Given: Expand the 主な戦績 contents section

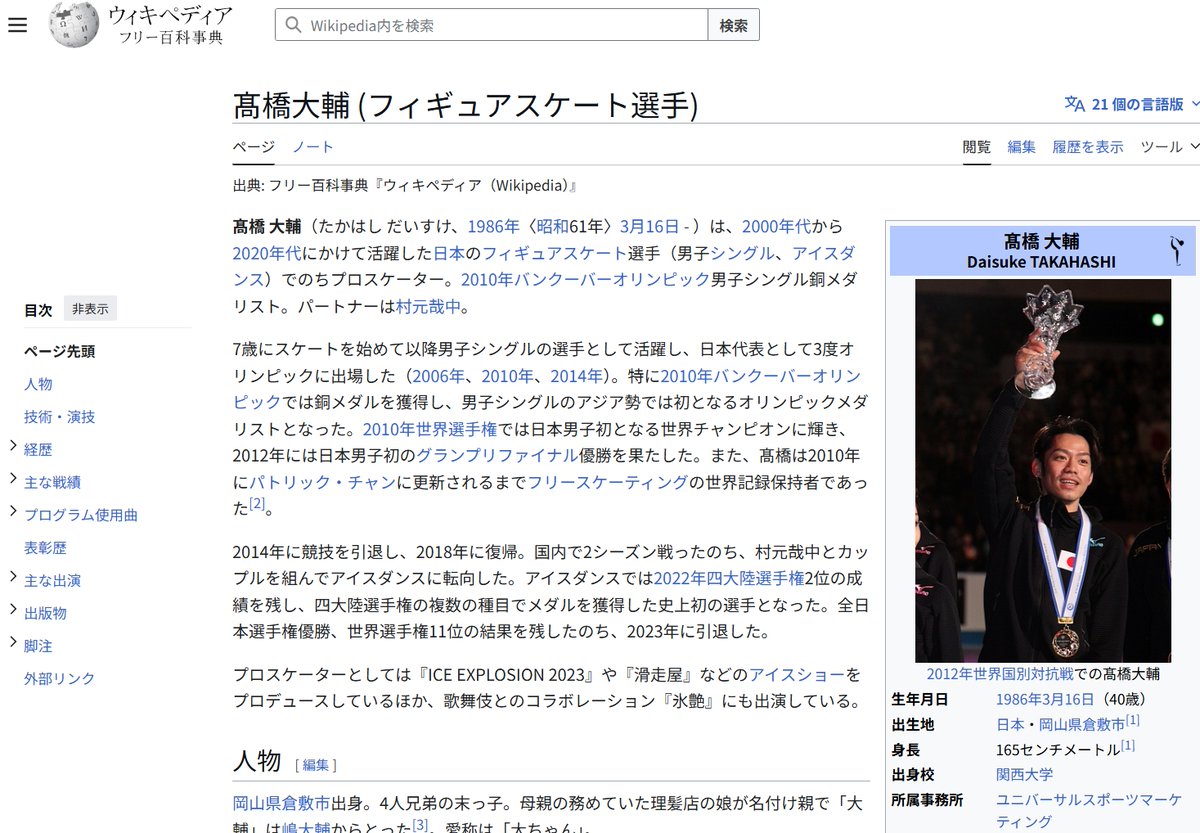Looking at the screenshot, I should (13, 480).
